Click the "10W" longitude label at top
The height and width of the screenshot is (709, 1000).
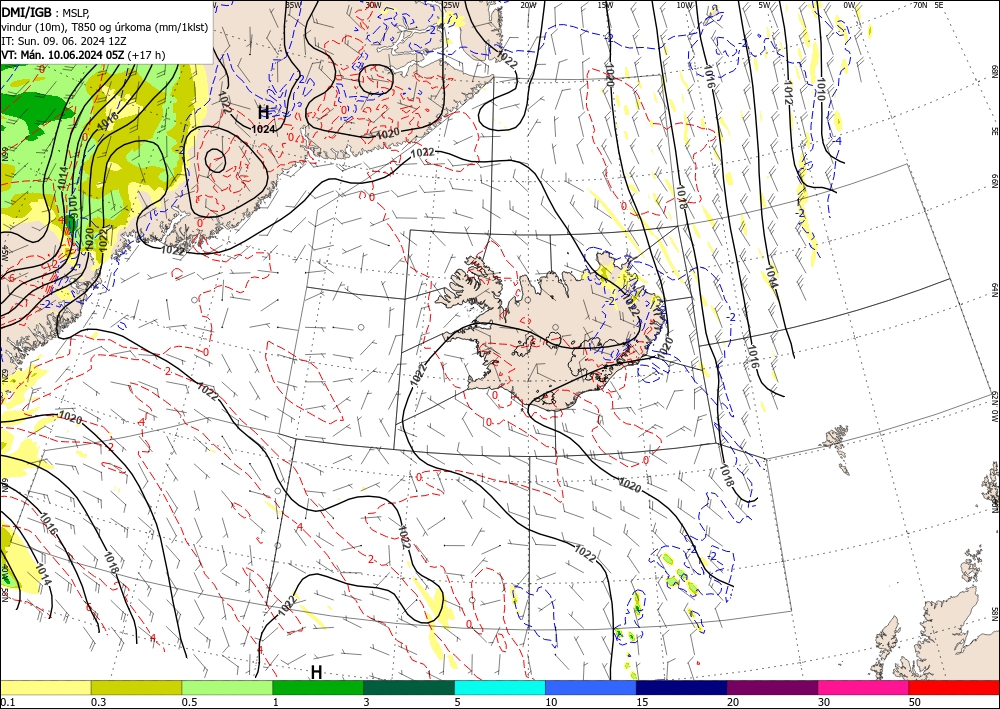point(684,5)
